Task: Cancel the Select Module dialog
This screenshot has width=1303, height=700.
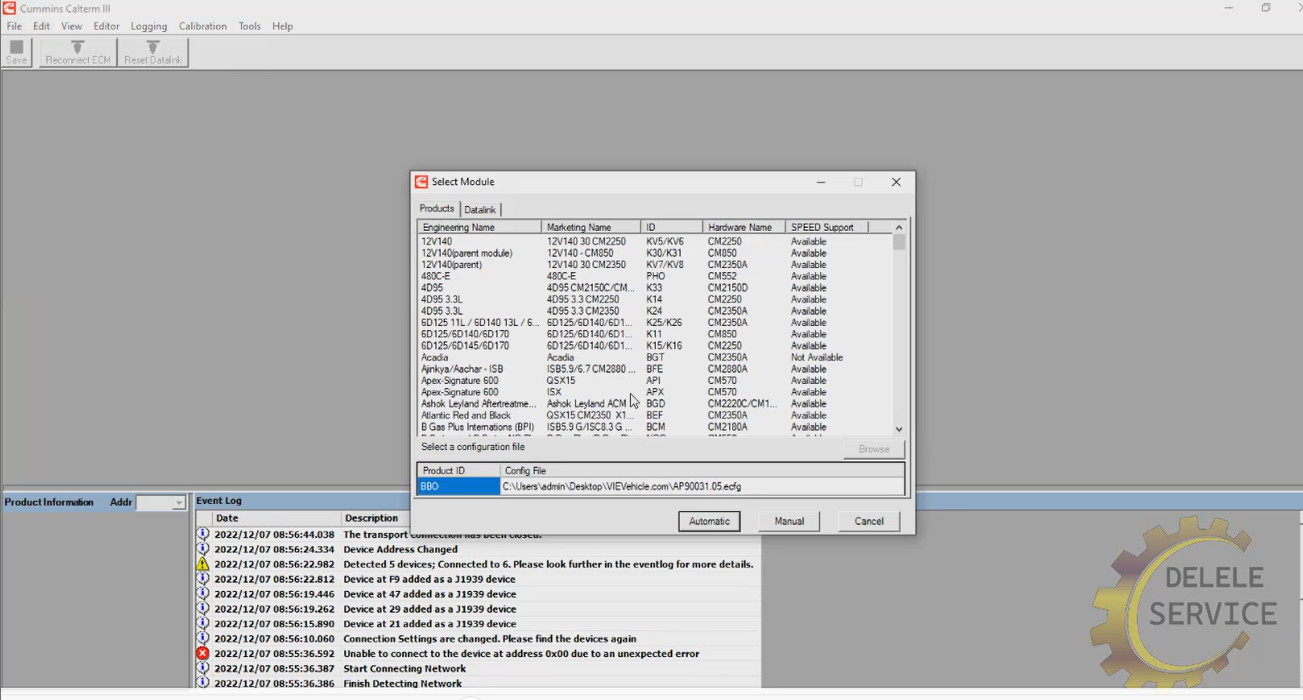Action: tap(868, 521)
